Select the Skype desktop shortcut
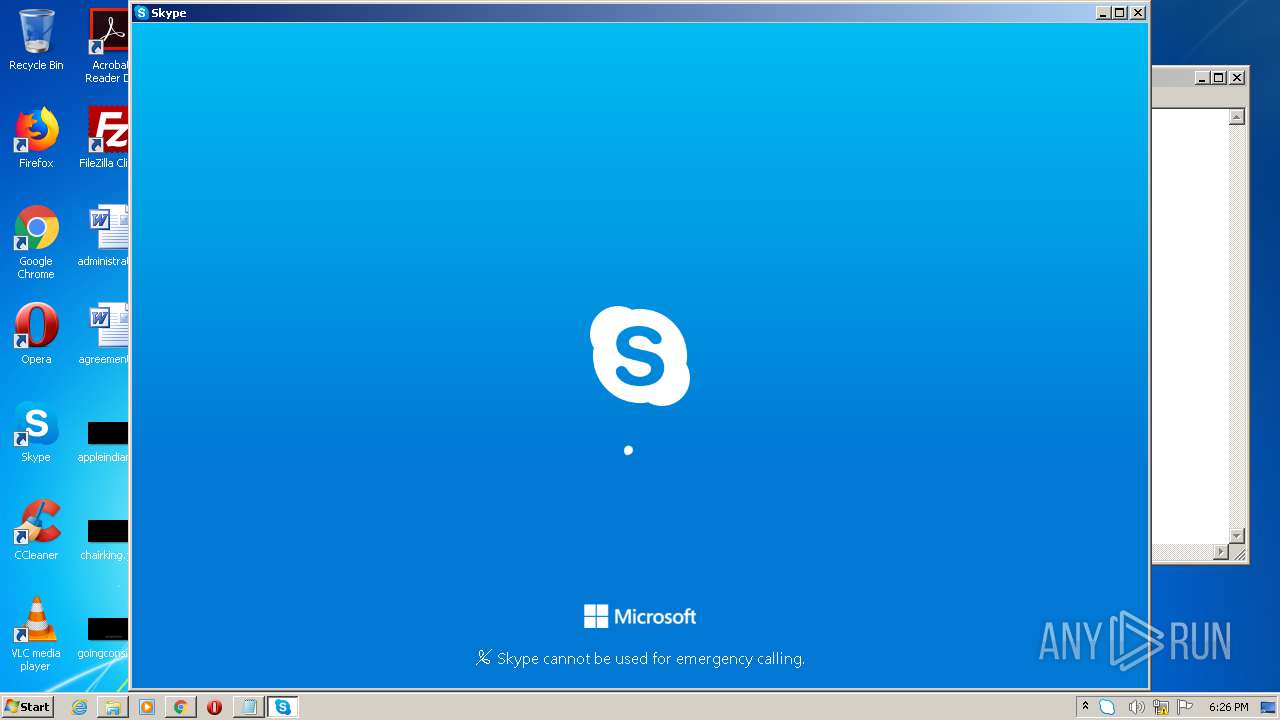 coord(36,432)
